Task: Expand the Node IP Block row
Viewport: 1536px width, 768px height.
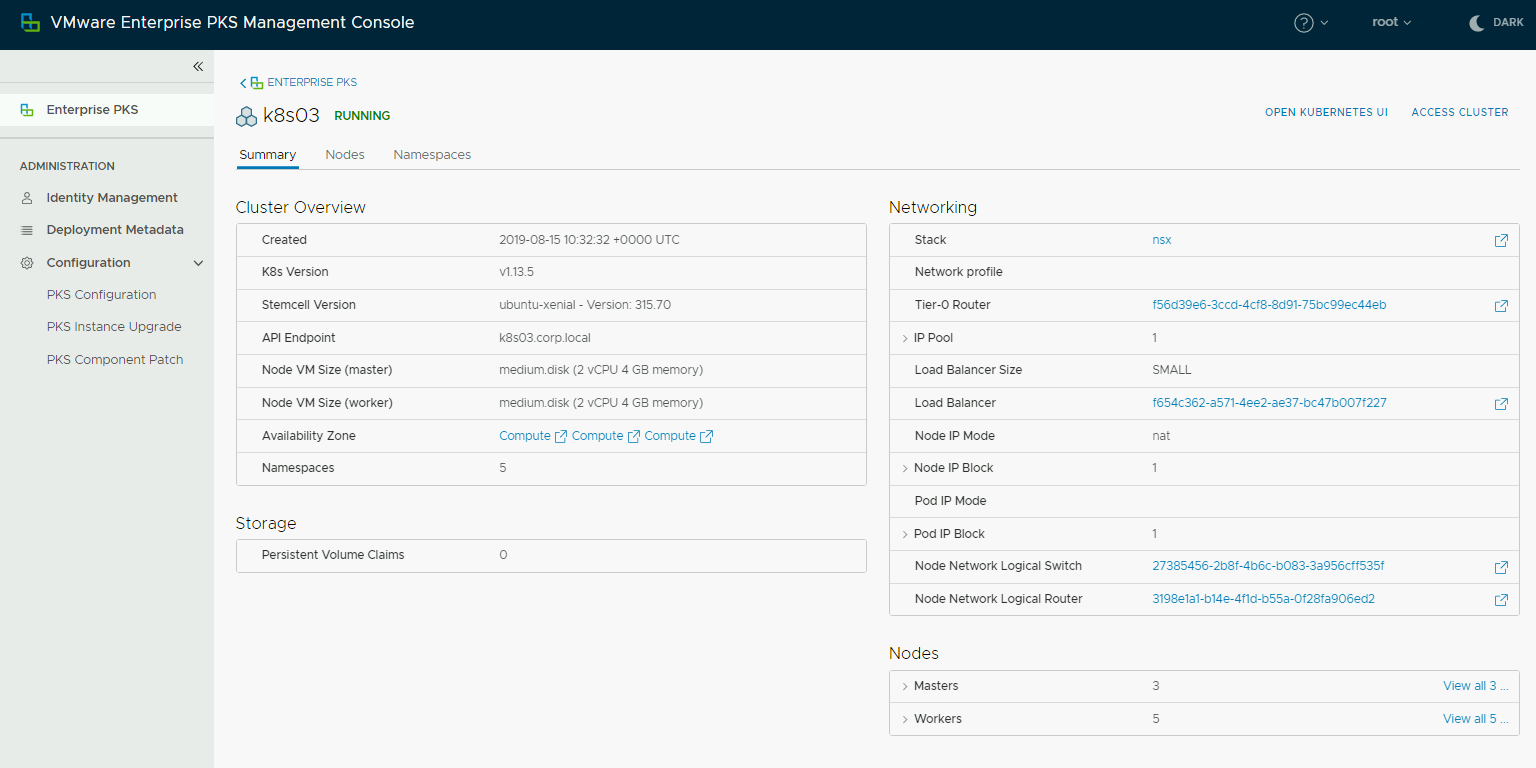Action: click(x=905, y=469)
